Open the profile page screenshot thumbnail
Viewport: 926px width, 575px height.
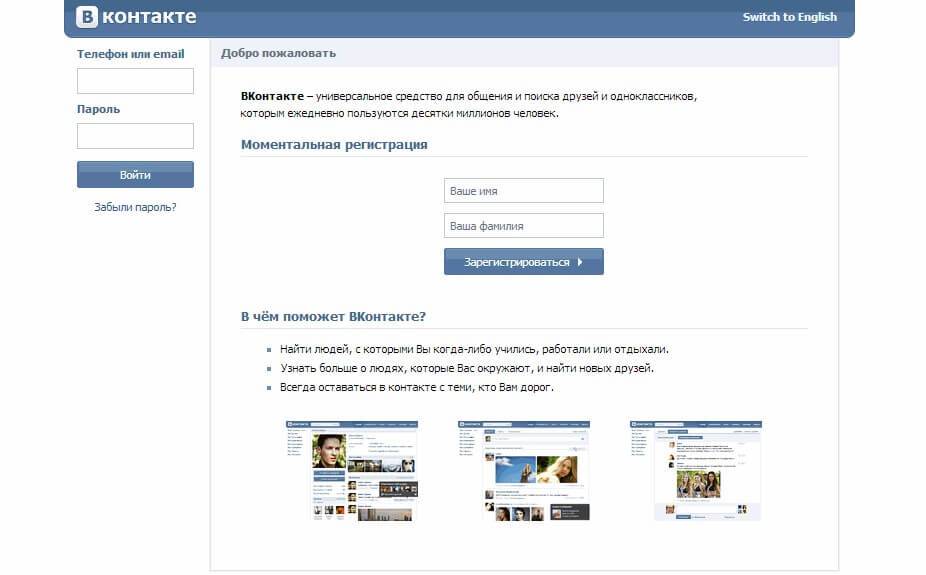(x=351, y=470)
